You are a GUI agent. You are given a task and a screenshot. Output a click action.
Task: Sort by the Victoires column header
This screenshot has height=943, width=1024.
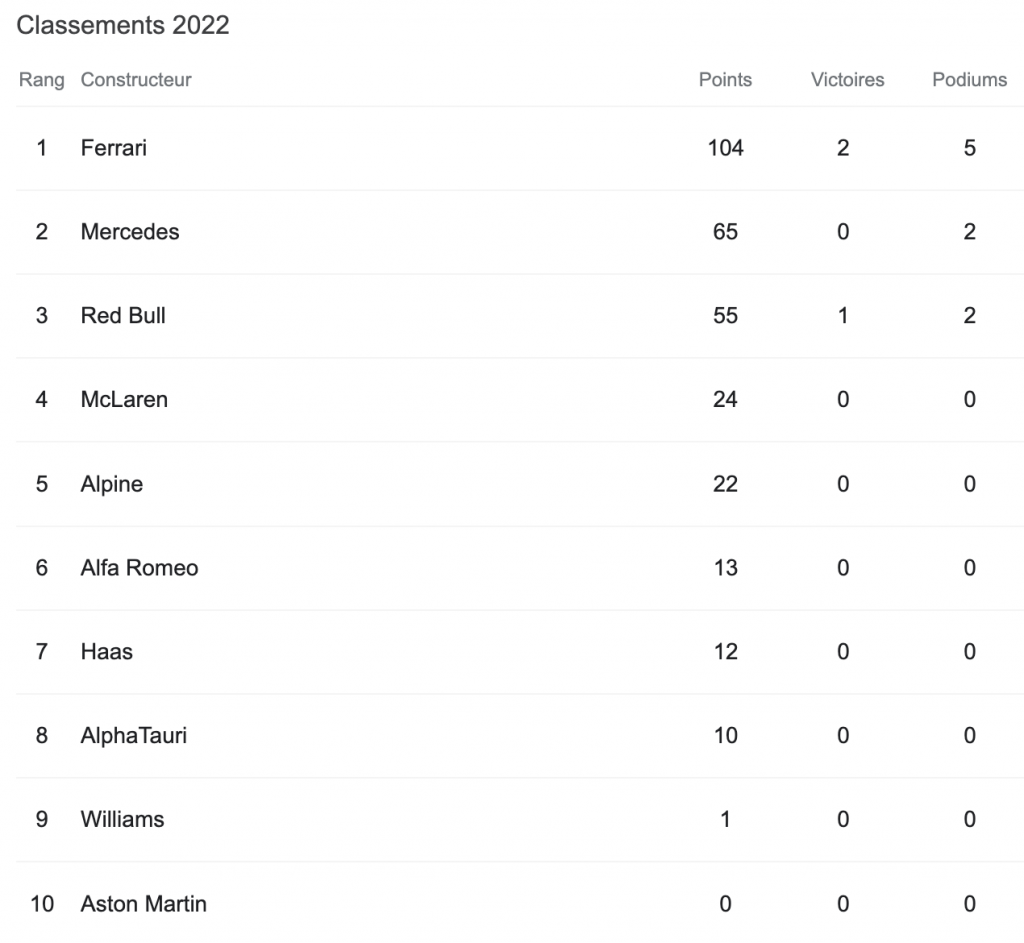[x=847, y=80]
